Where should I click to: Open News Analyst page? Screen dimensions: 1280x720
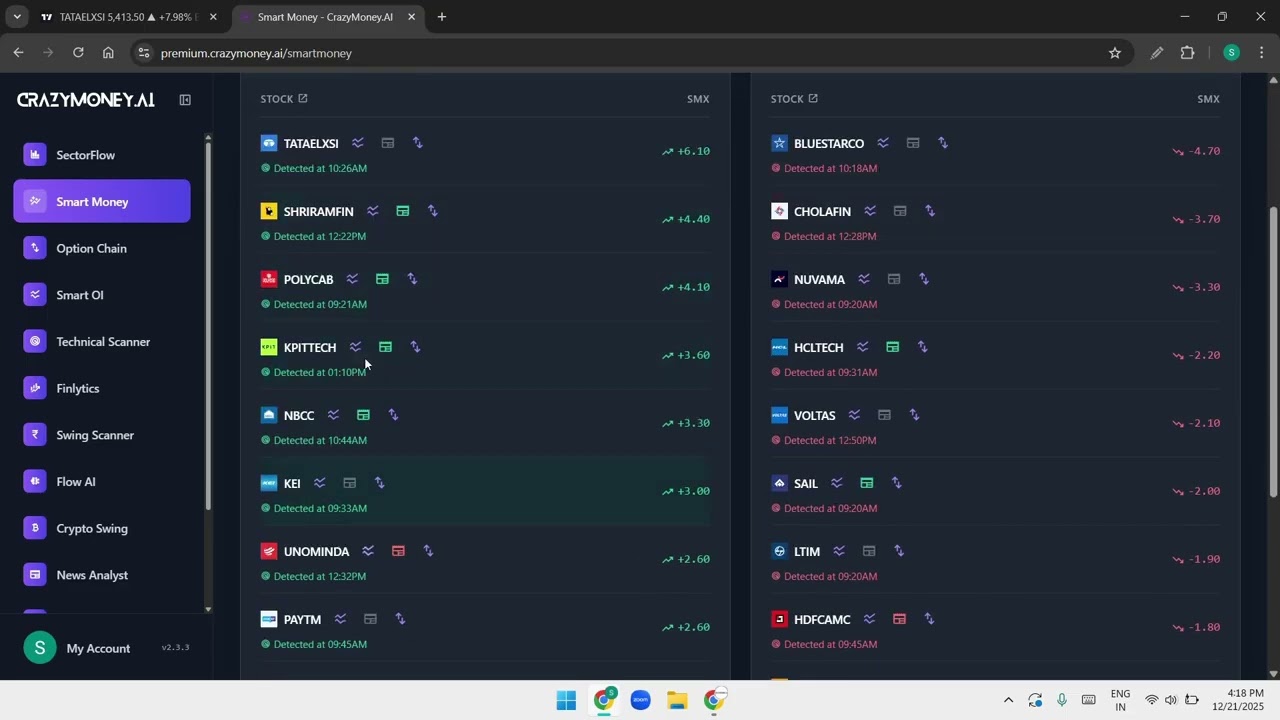pyautogui.click(x=101, y=575)
